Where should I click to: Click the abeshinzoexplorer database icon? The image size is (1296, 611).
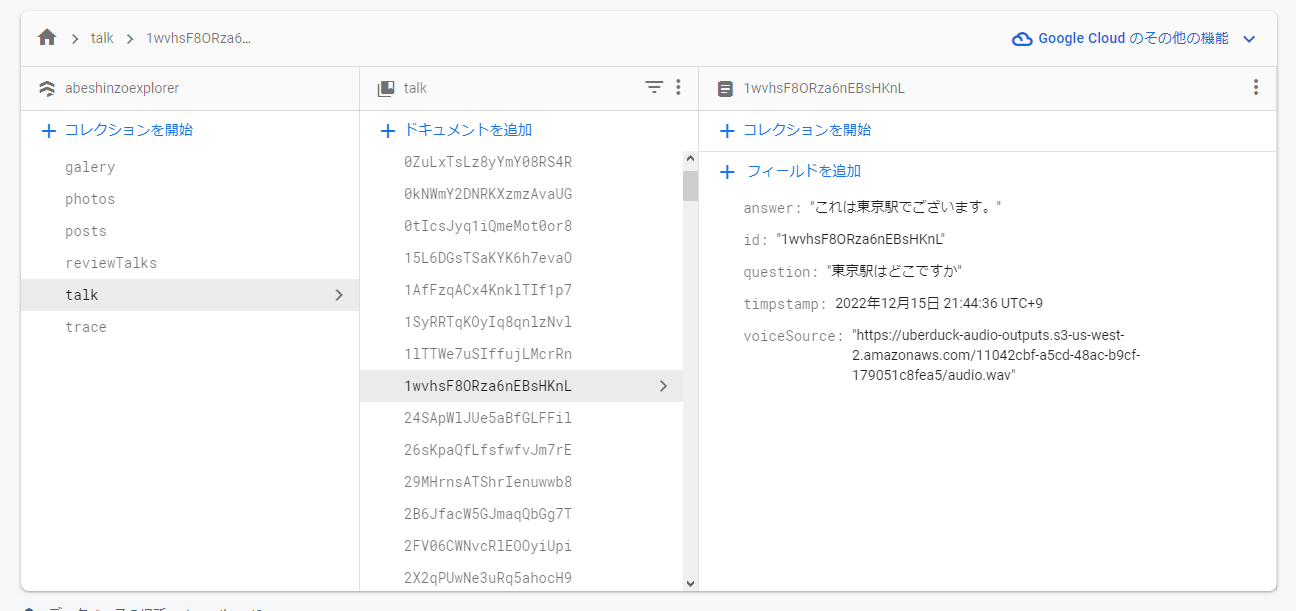[x=47, y=88]
